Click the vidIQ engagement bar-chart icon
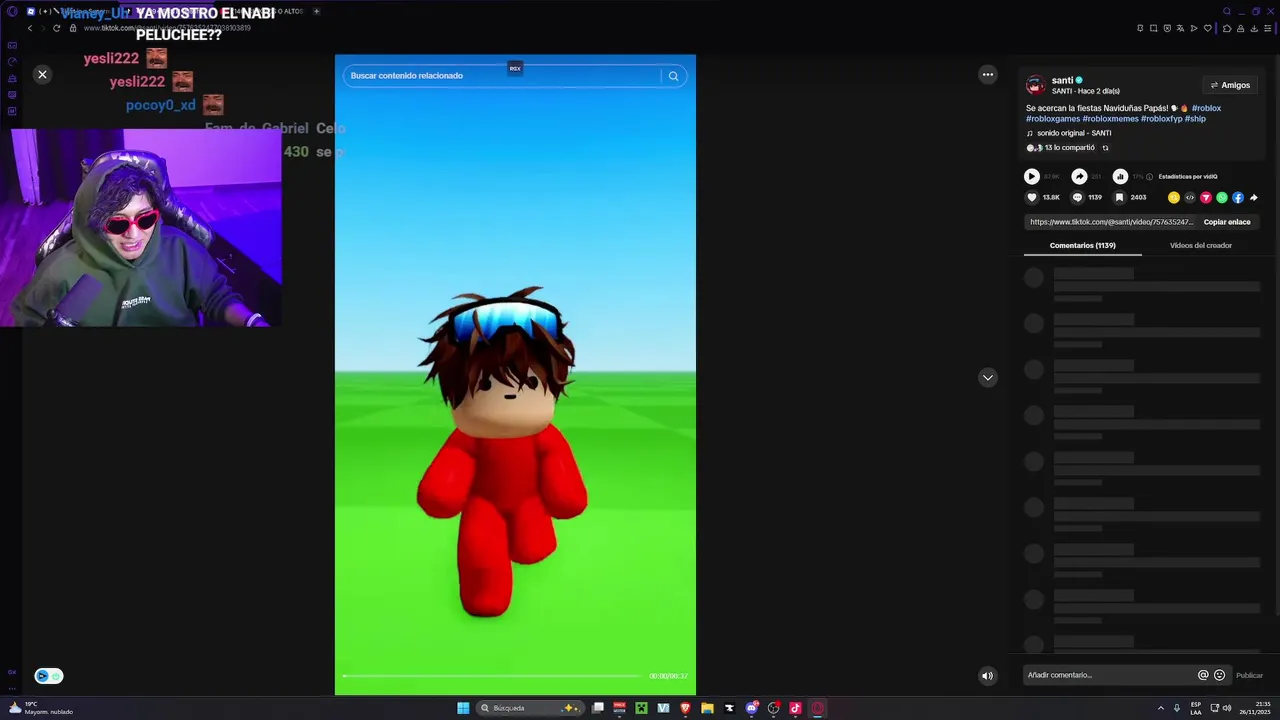Image resolution: width=1280 pixels, height=720 pixels. click(1120, 176)
